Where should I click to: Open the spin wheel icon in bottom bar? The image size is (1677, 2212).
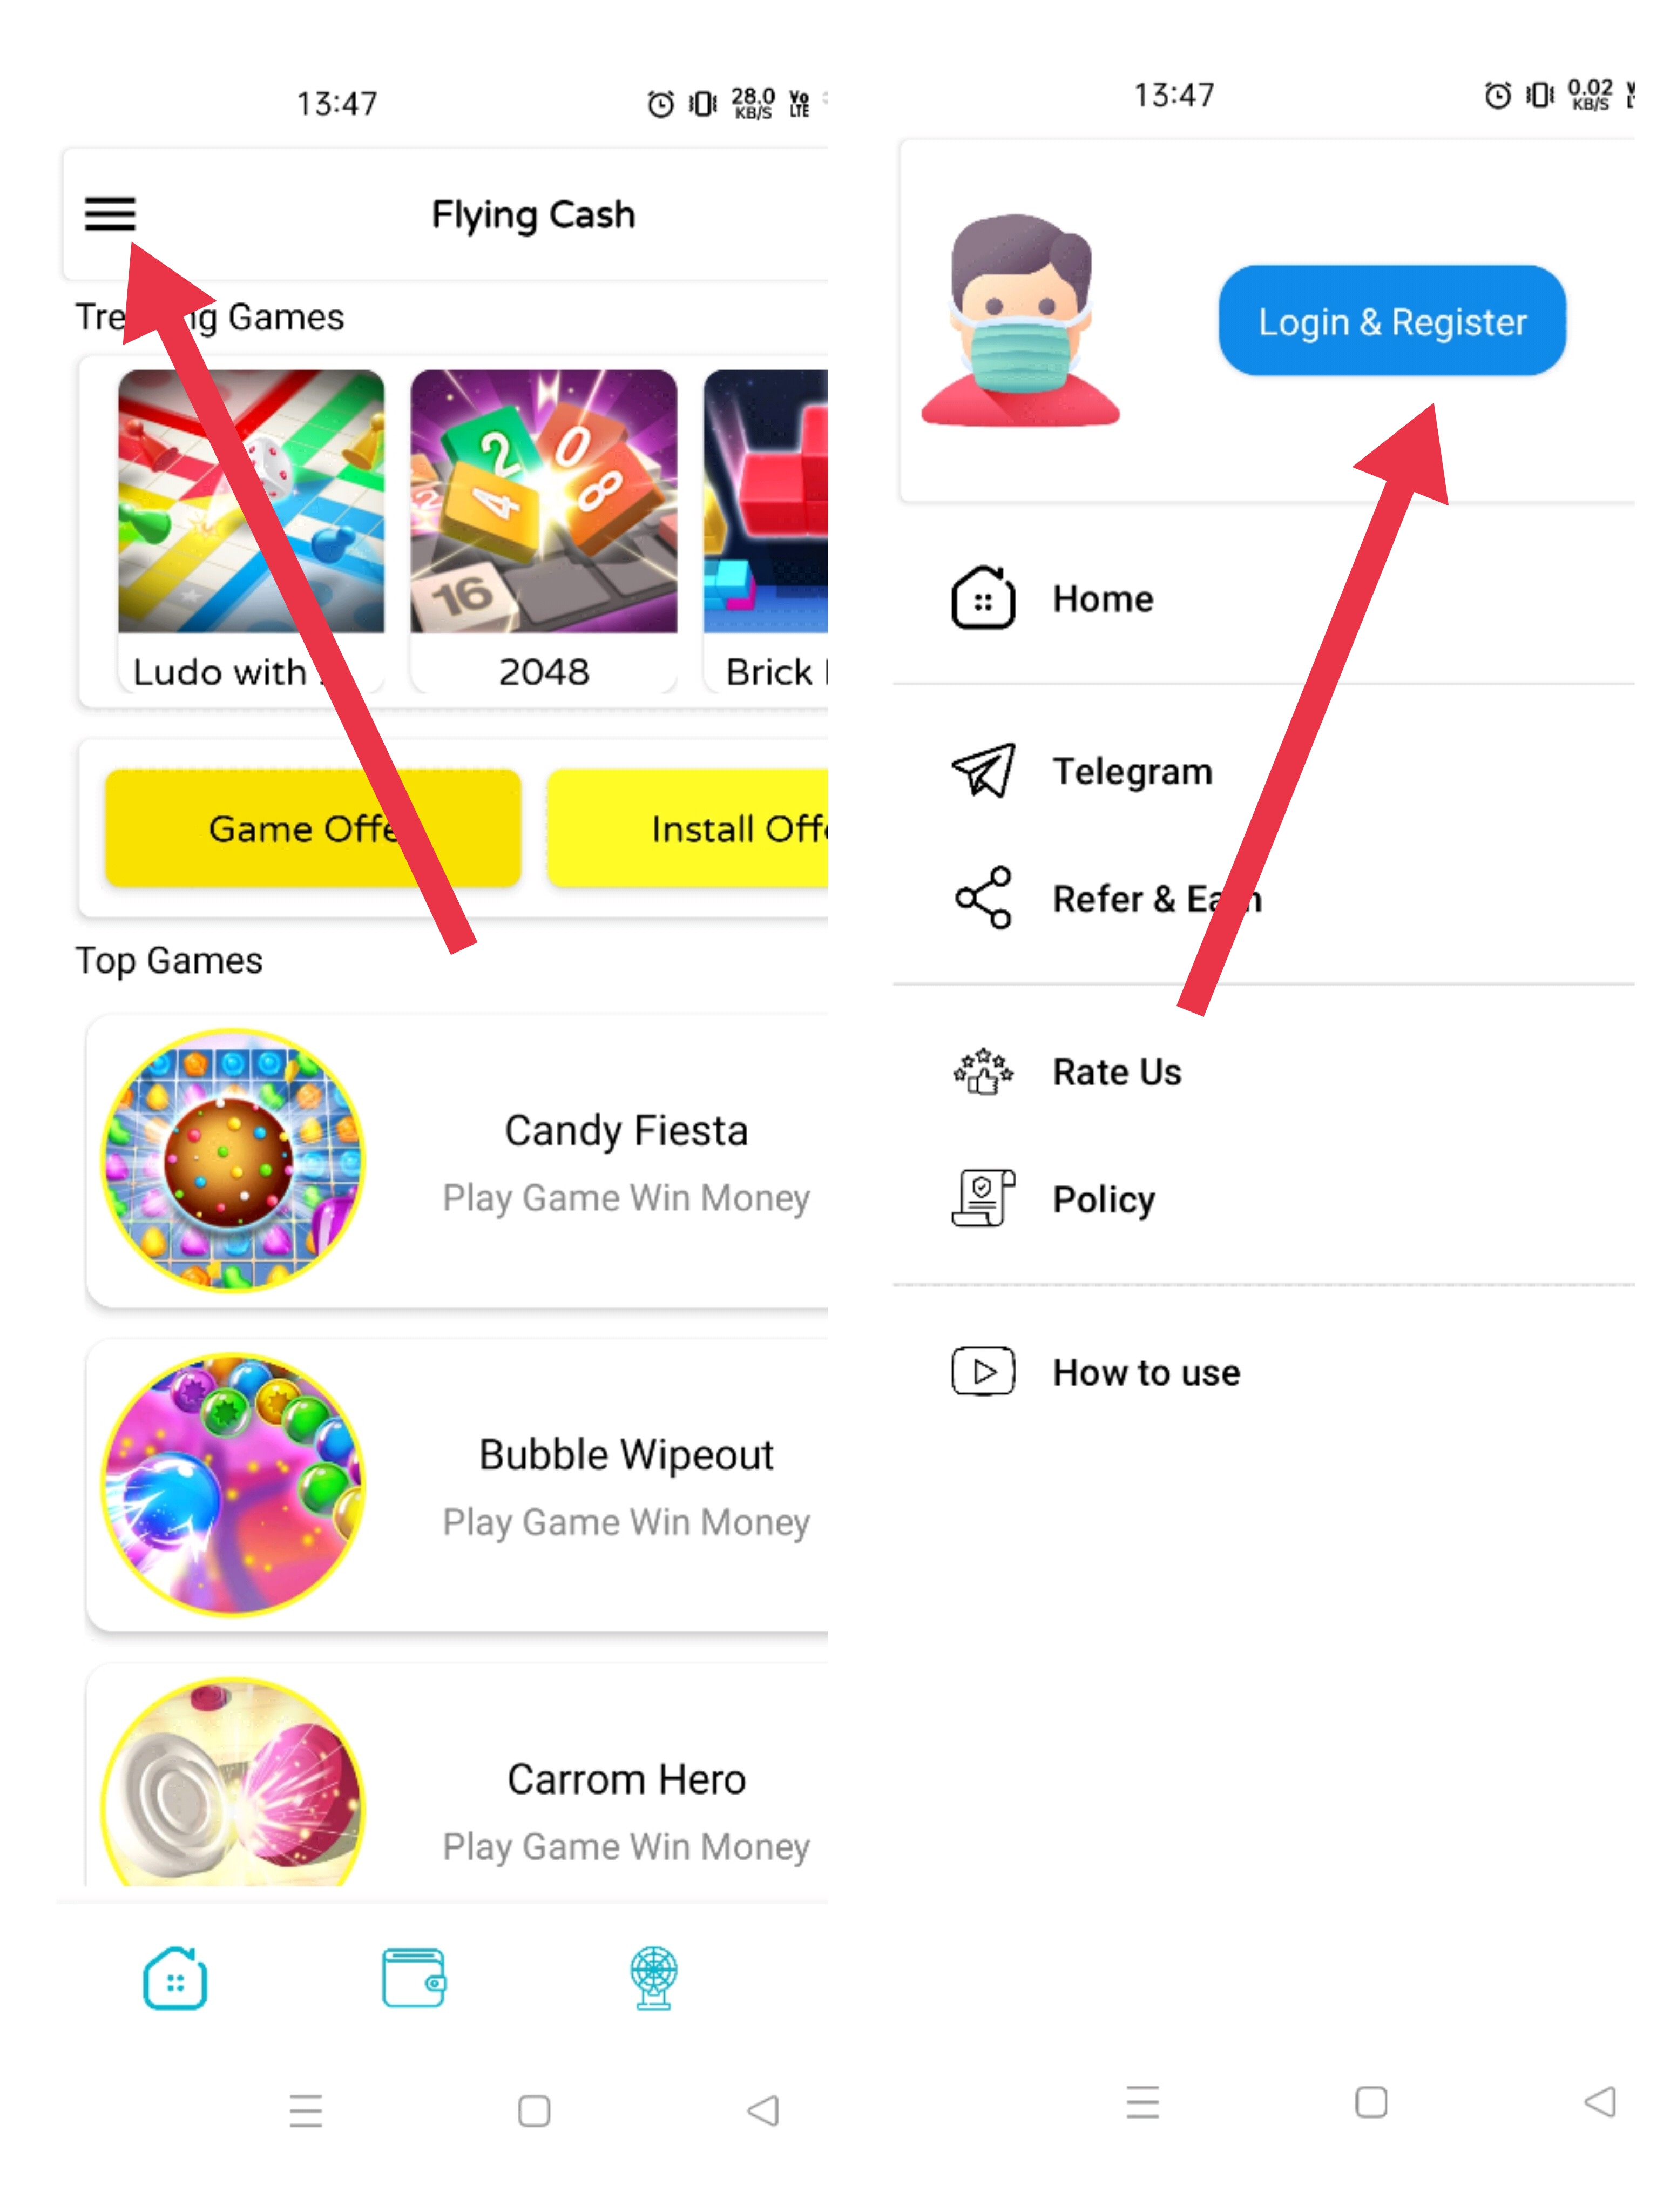pyautogui.click(x=654, y=1977)
